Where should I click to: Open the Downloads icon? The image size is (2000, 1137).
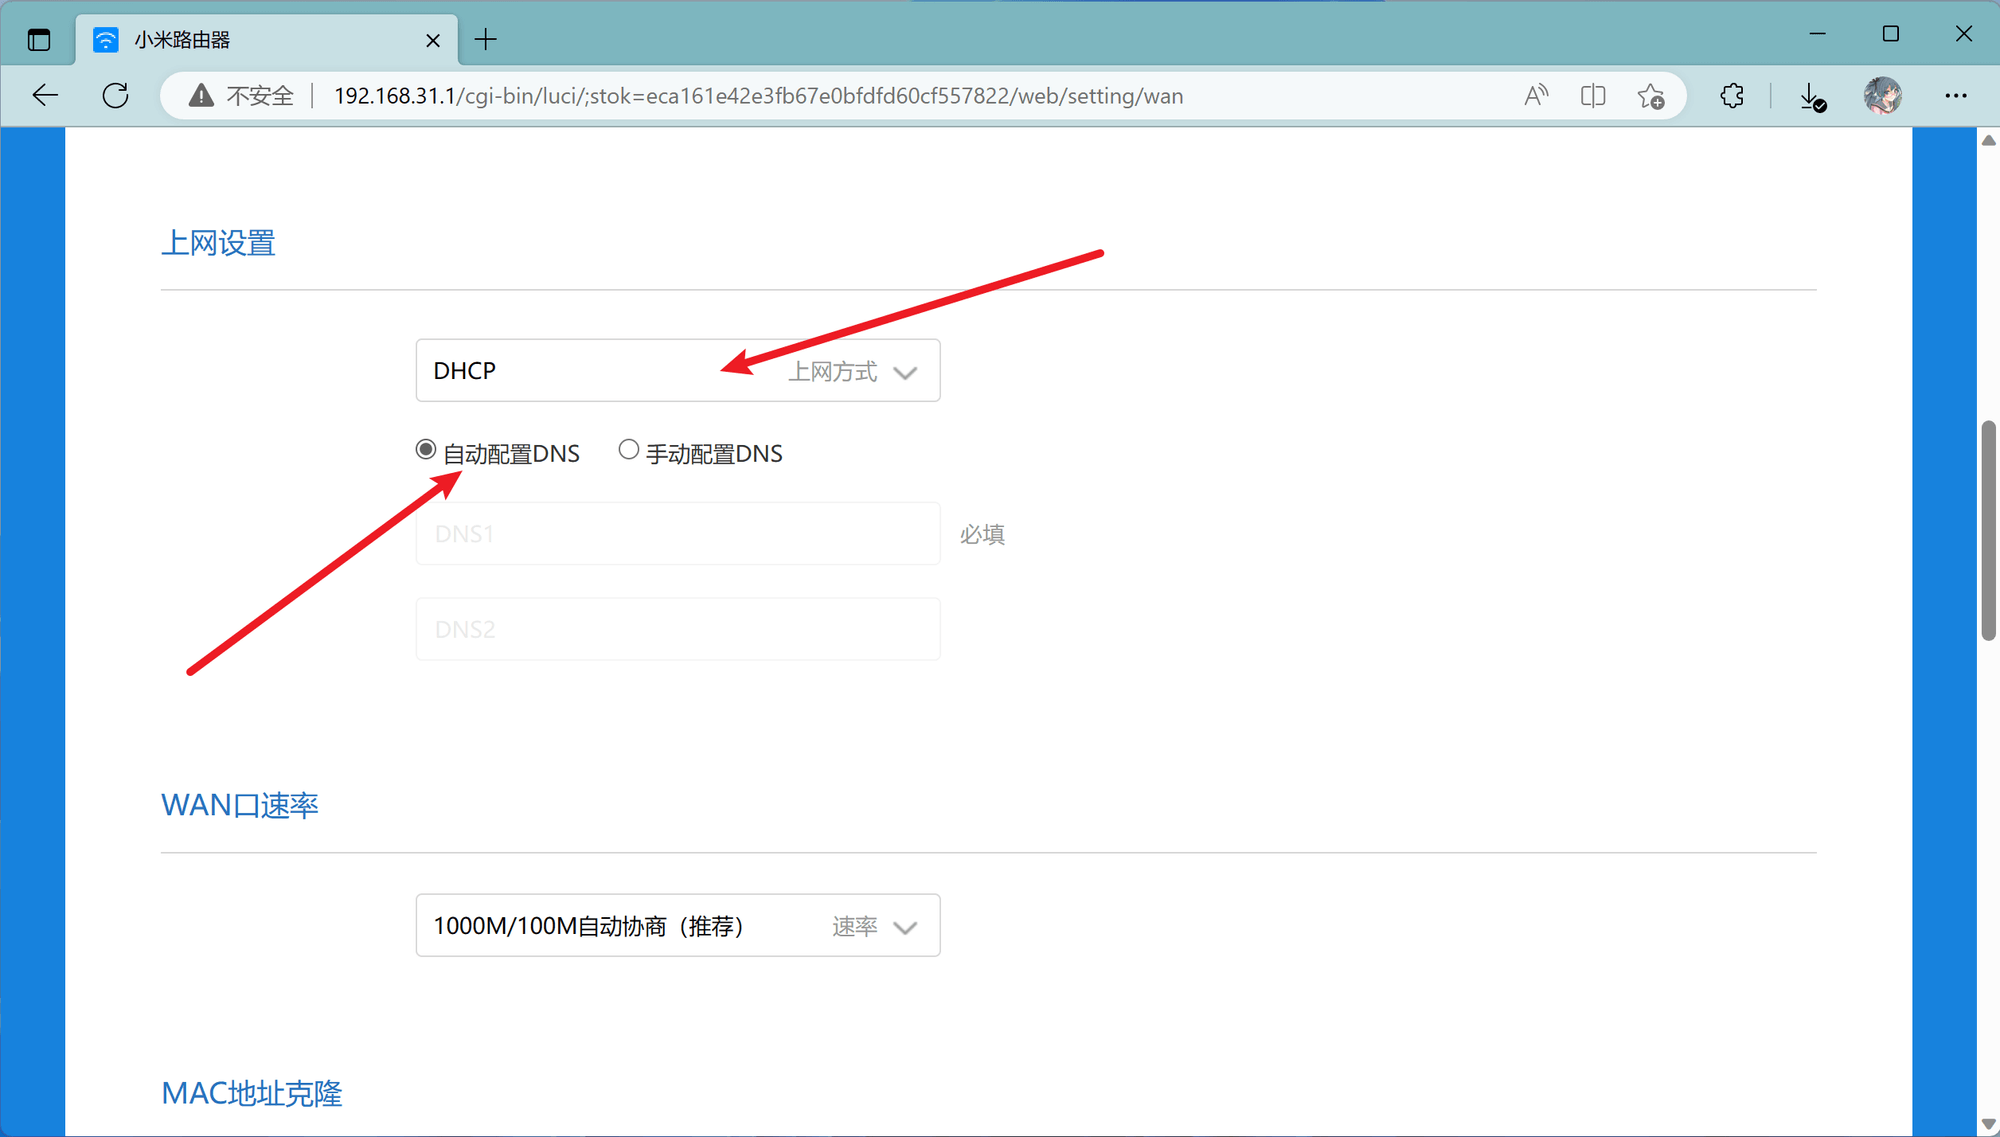pos(1811,95)
